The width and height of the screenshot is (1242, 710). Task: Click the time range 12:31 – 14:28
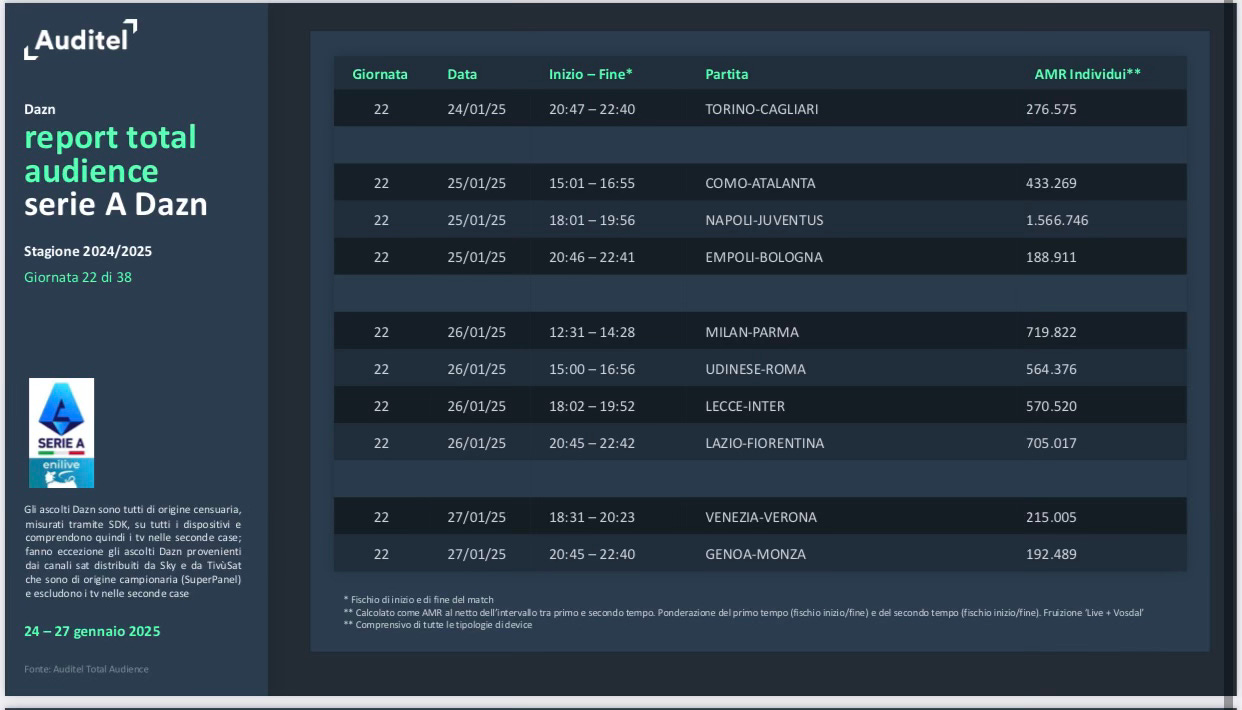592,332
